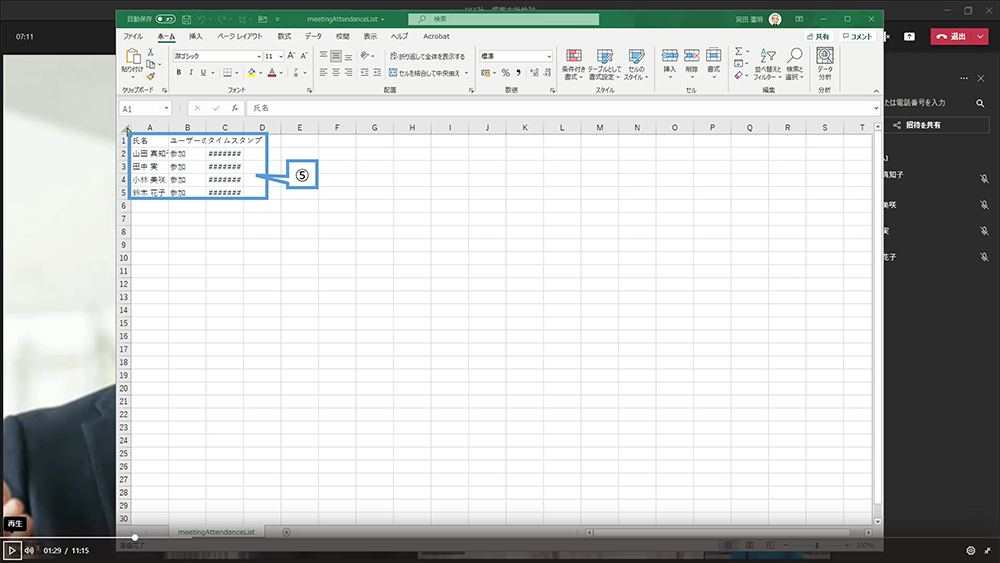Screen dimensions: 1000x563
Task: Click the video progress bar handle
Action: 135,537
